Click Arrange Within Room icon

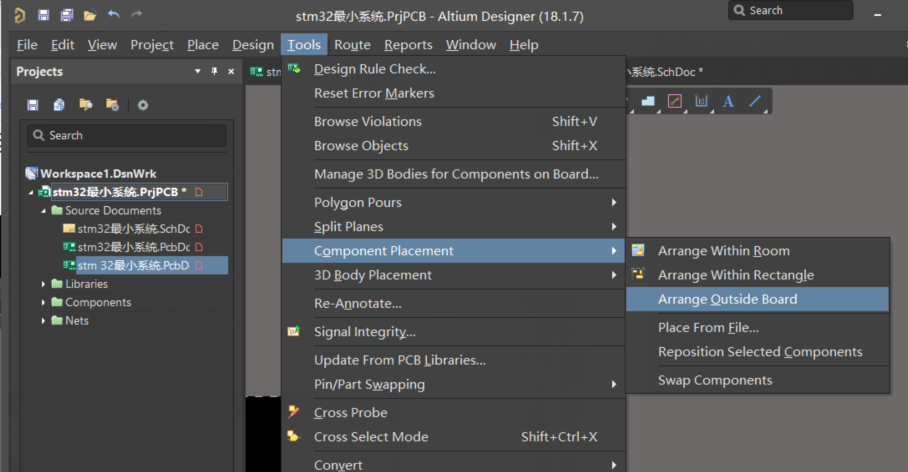pyautogui.click(x=638, y=250)
